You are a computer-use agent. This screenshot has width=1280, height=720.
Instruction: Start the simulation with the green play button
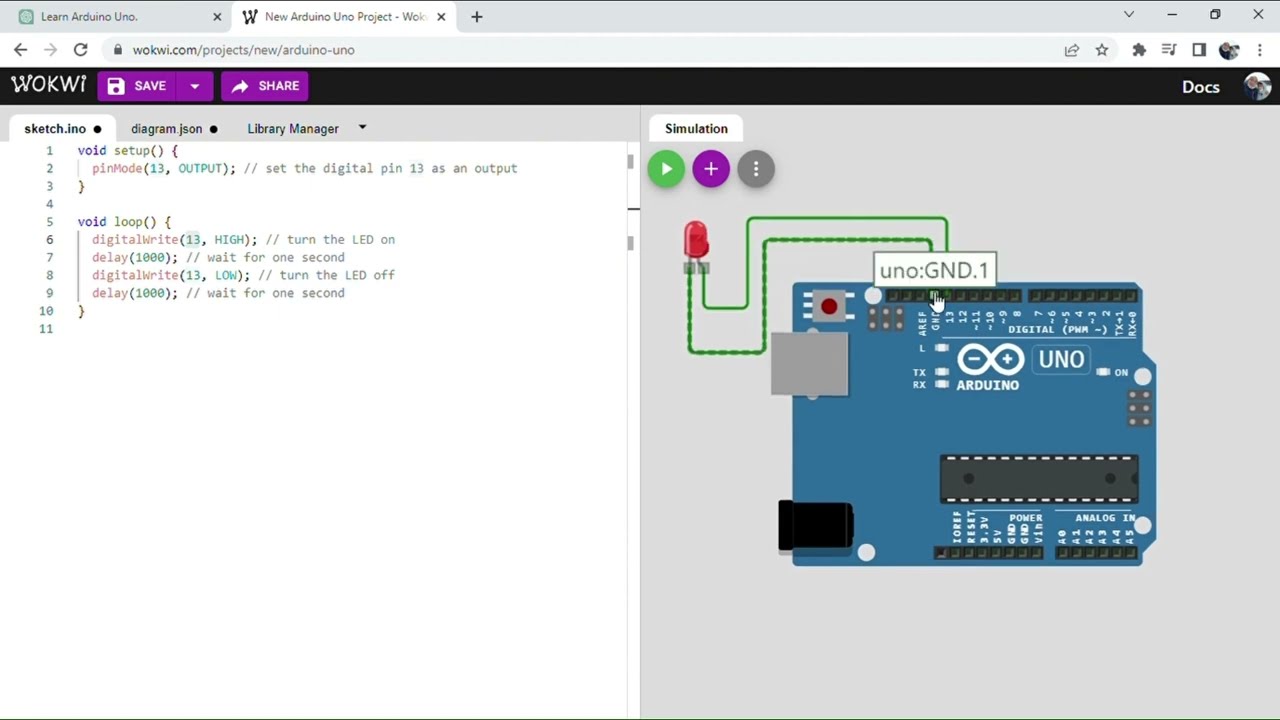point(666,169)
